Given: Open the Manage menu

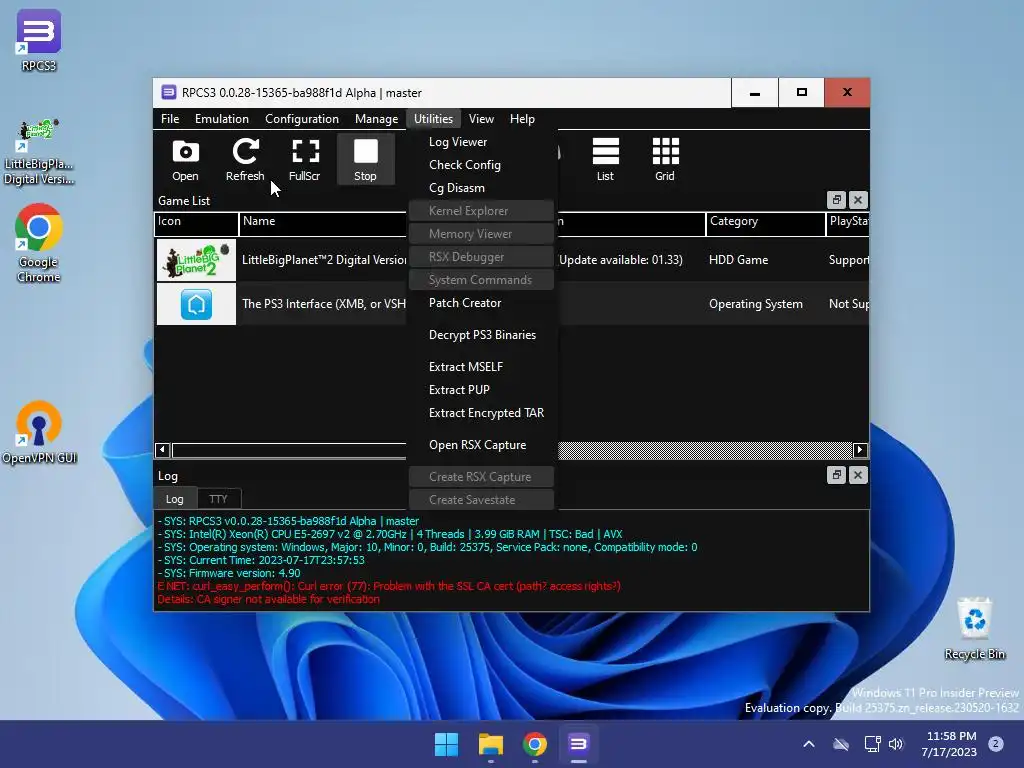Looking at the screenshot, I should (x=376, y=119).
